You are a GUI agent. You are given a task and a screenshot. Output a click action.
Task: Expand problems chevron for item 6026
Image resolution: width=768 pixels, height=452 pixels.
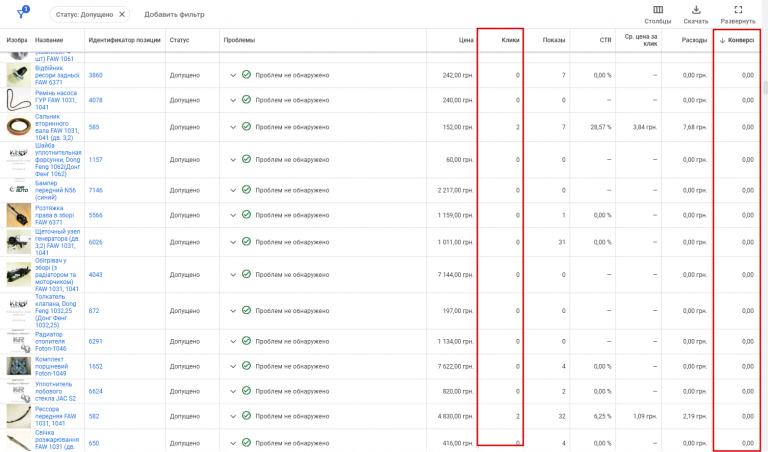tap(233, 242)
